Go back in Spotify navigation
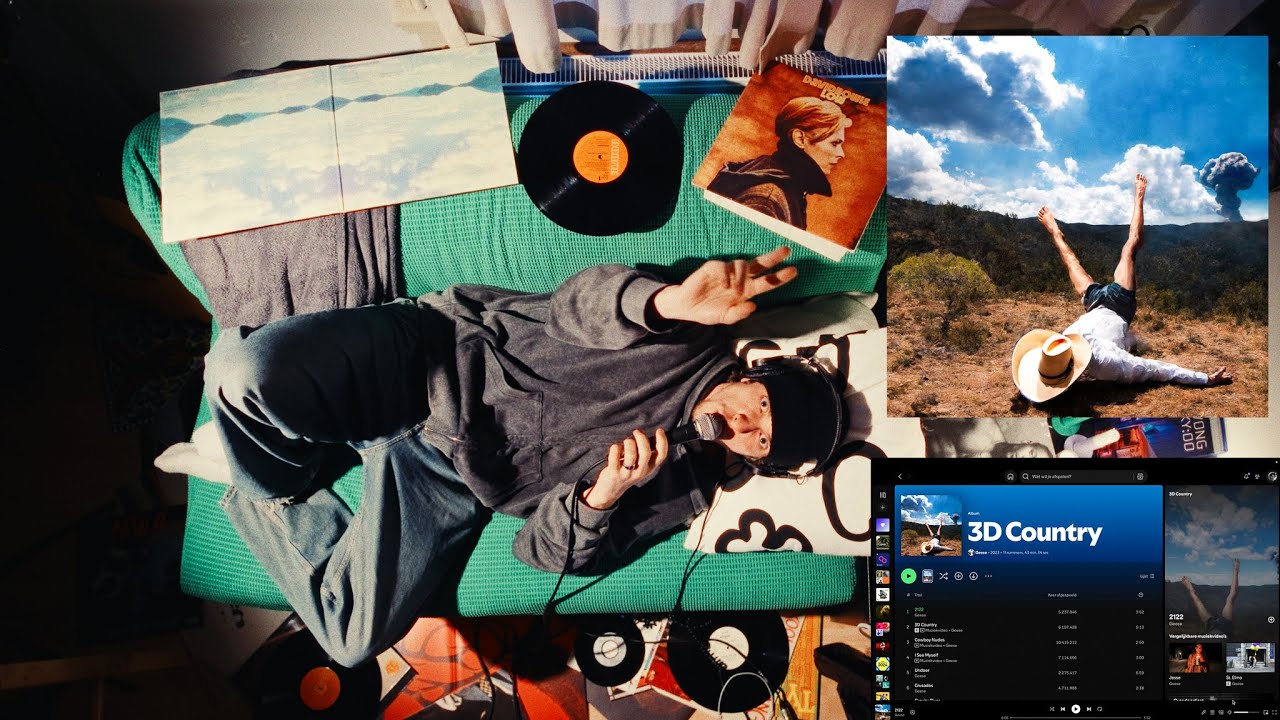The image size is (1280, 720). point(900,476)
